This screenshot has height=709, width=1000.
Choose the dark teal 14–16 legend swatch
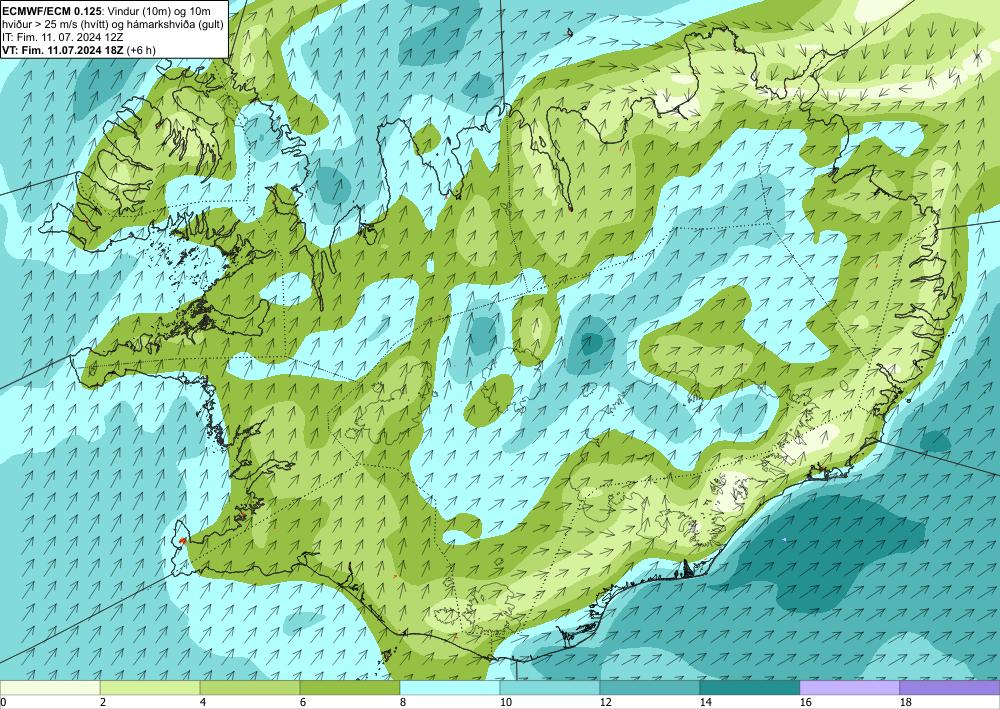[x=750, y=688]
